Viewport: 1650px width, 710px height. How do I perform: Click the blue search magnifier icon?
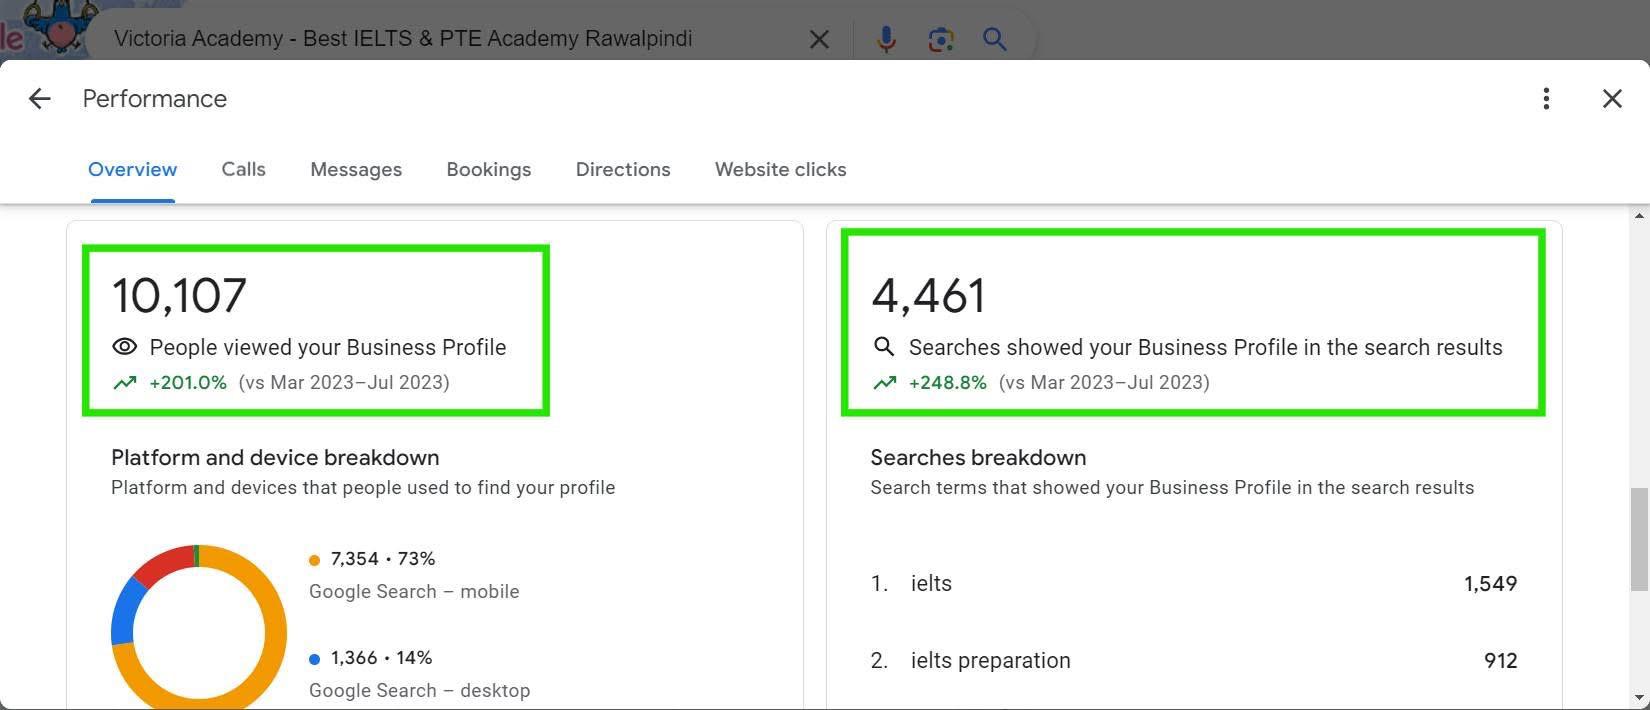994,39
